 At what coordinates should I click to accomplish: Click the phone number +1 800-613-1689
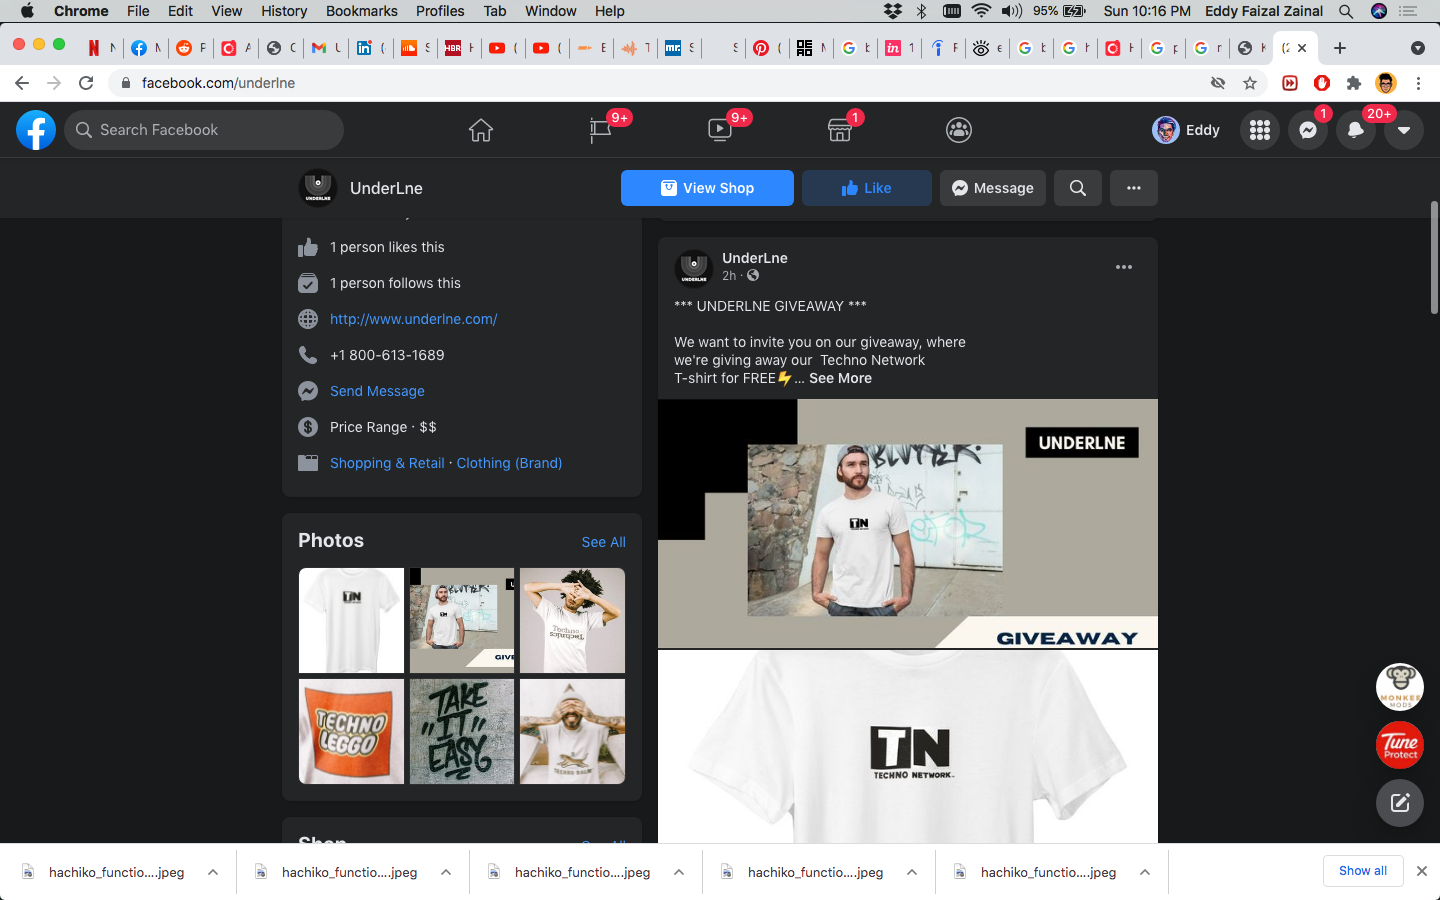[x=387, y=355]
